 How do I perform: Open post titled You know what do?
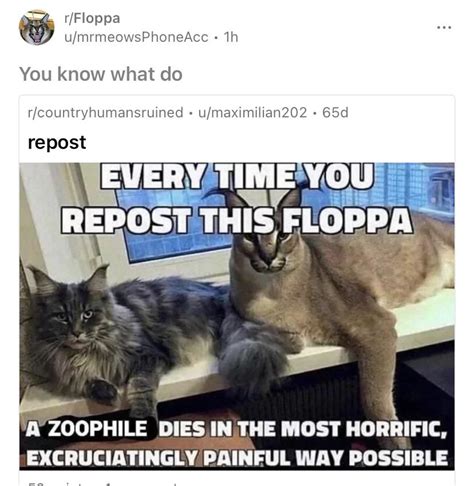click(x=101, y=74)
